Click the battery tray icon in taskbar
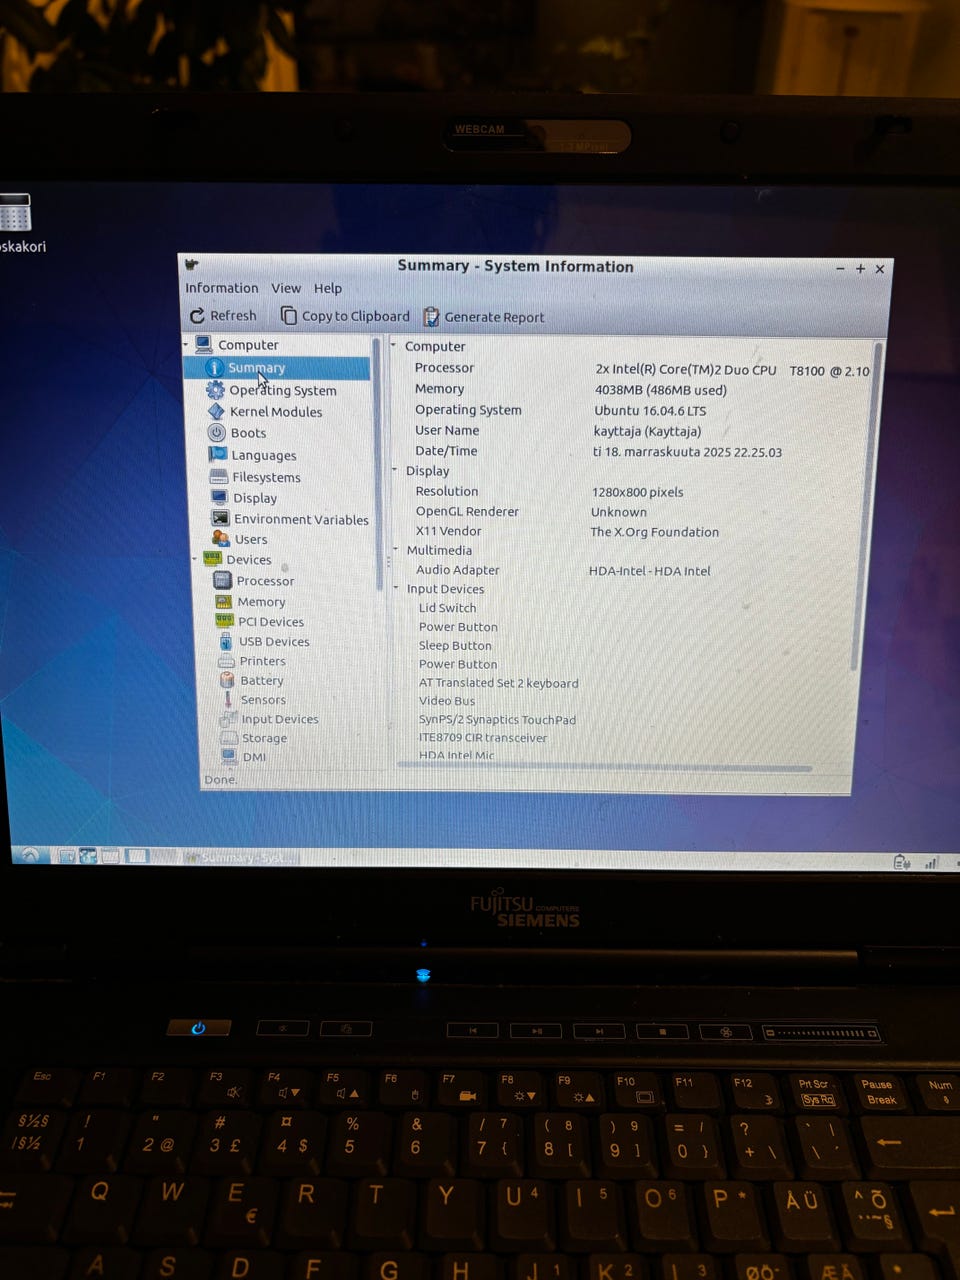The height and width of the screenshot is (1280, 960). point(901,862)
